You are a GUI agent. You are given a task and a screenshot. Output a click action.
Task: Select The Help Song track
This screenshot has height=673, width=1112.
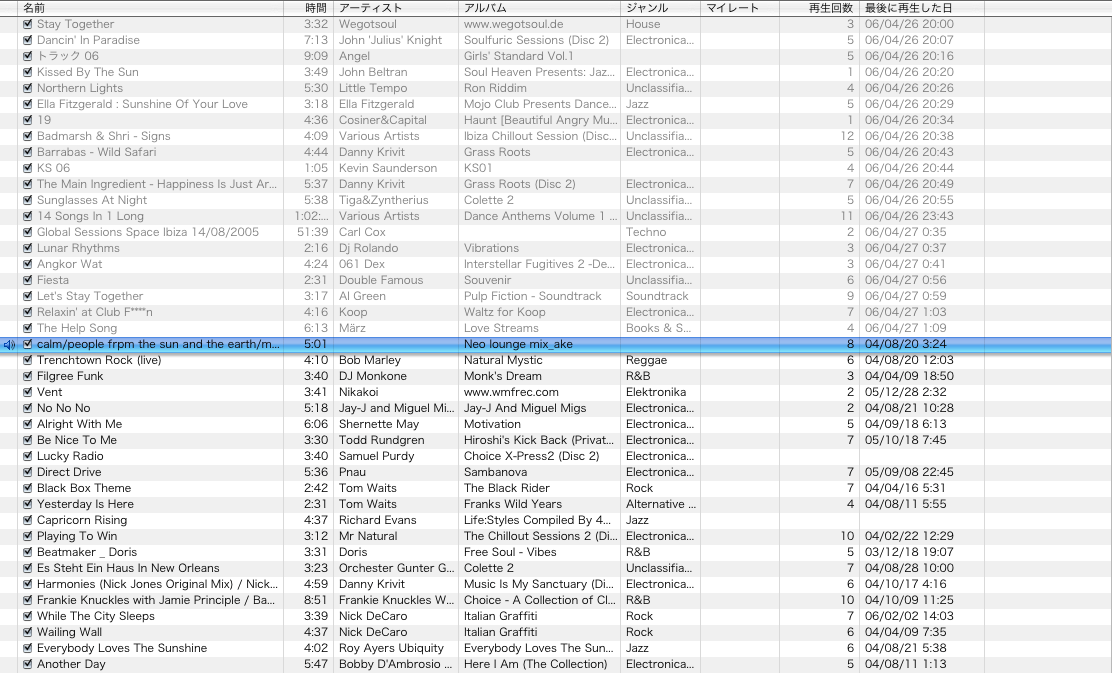(77, 328)
